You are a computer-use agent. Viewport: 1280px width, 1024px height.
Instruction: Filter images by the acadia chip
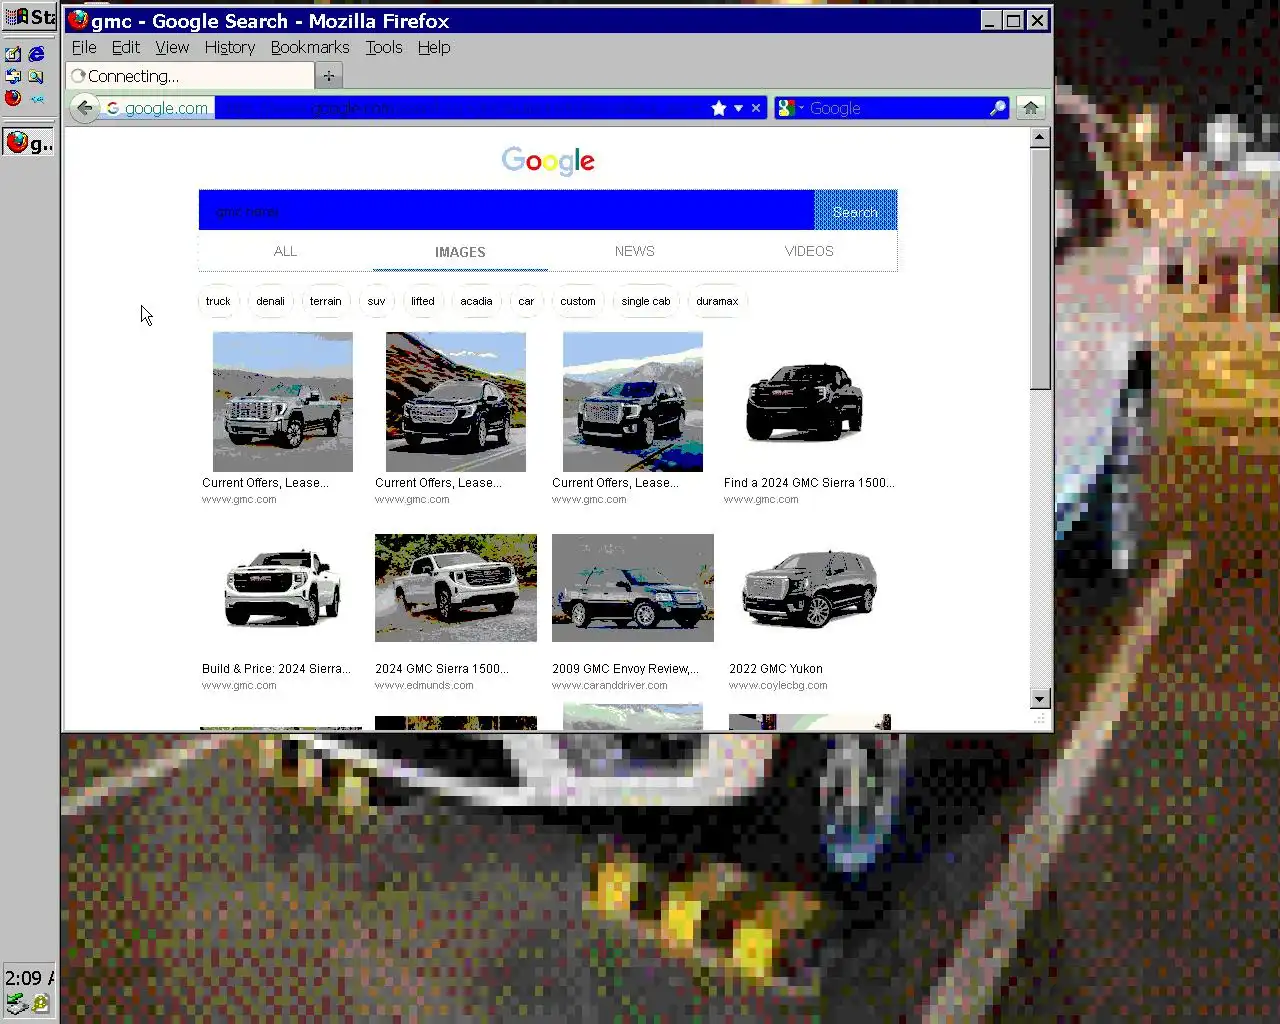point(476,301)
